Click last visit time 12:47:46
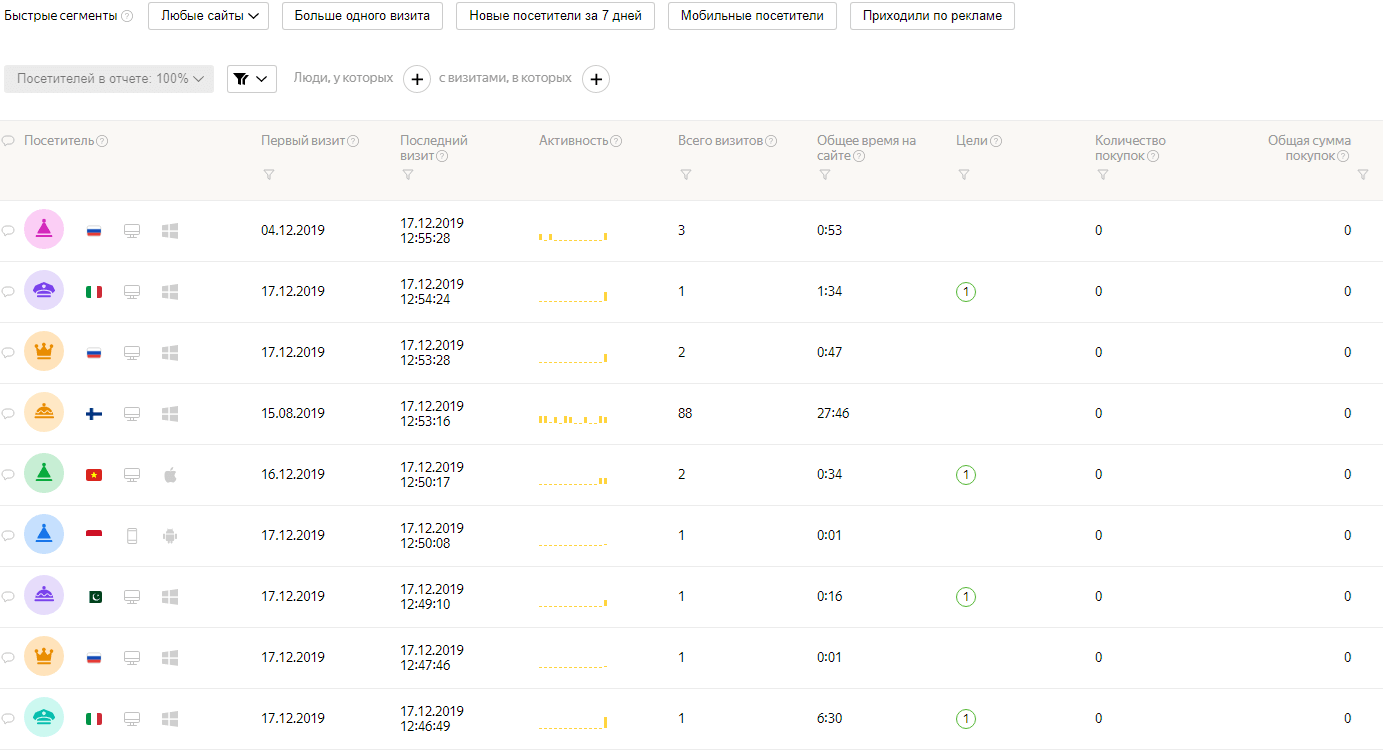The width and height of the screenshot is (1383, 754). click(x=425, y=665)
